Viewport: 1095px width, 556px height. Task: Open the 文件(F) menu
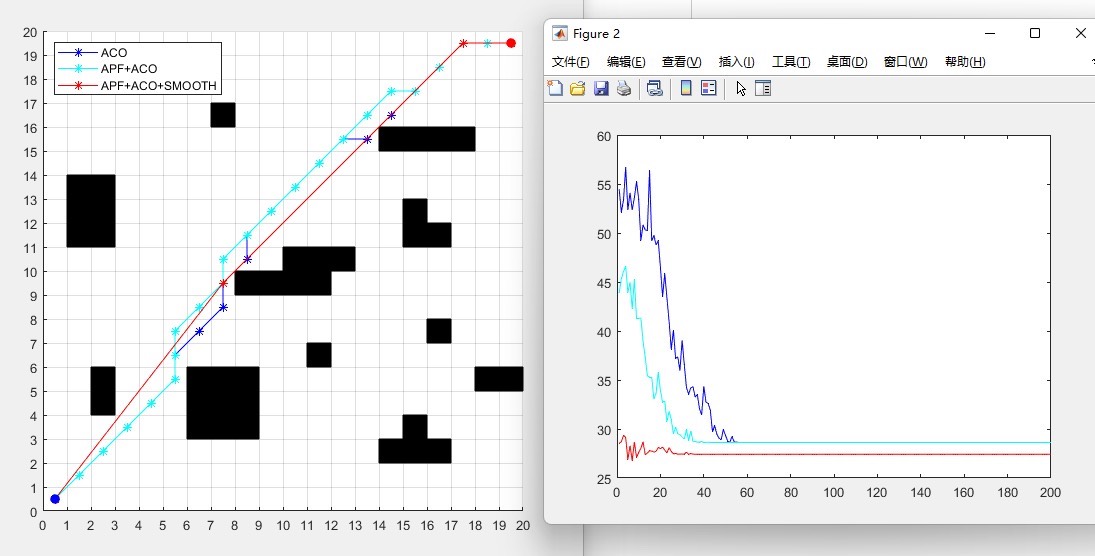[x=571, y=61]
